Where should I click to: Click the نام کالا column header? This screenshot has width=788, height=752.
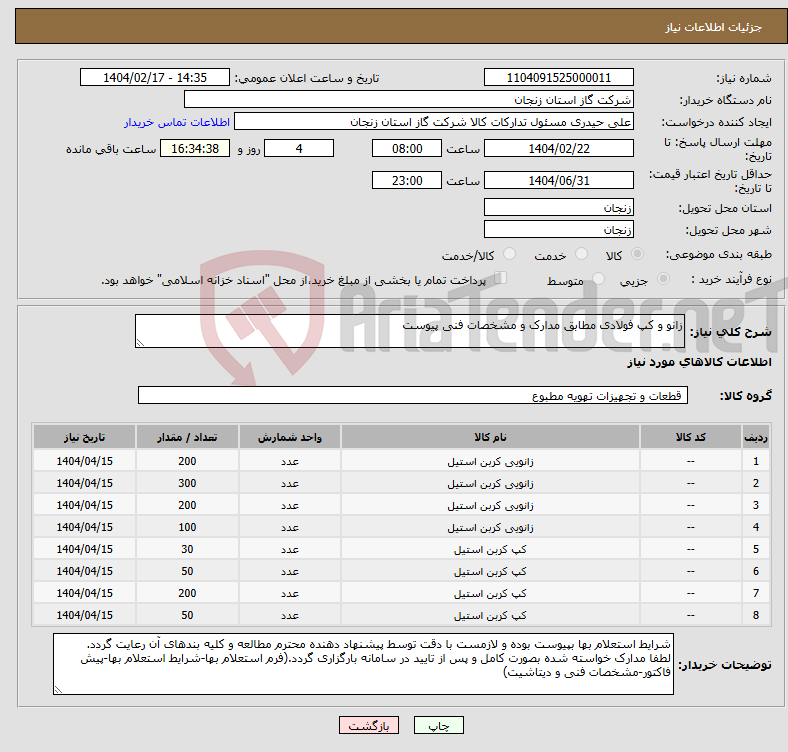[490, 437]
